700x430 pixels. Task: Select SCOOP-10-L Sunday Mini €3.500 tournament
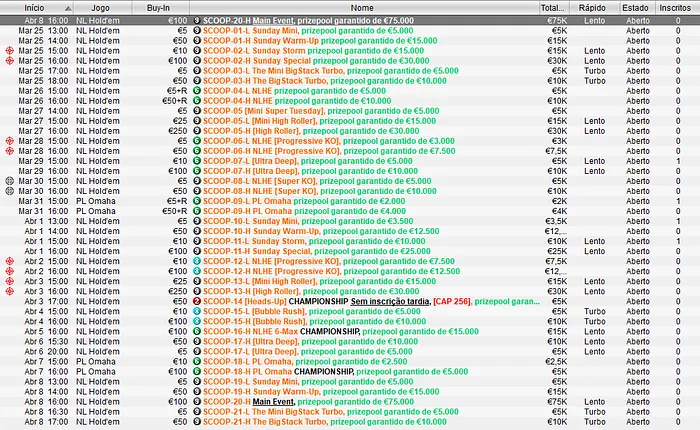[350, 221]
